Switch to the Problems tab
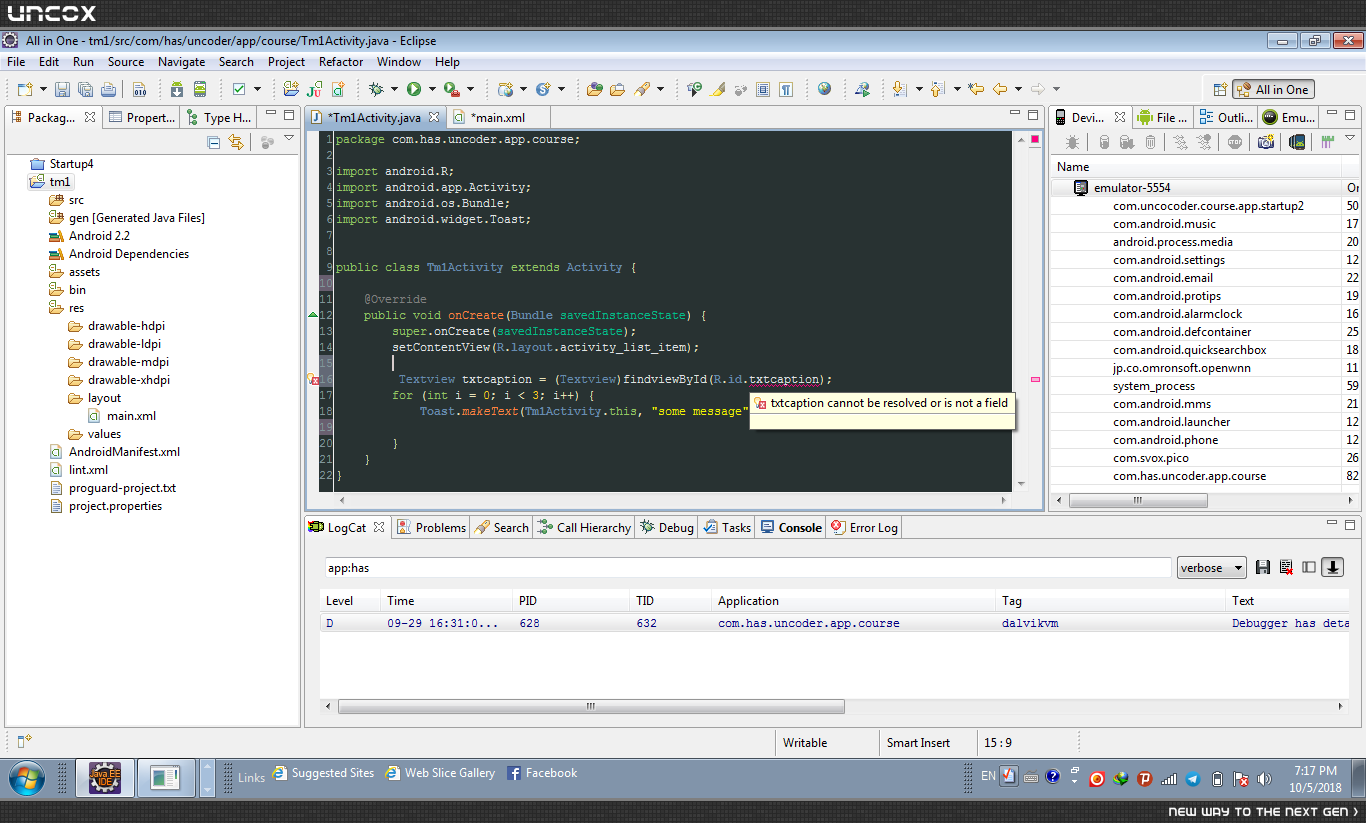Viewport: 1366px width, 823px height. coord(431,527)
